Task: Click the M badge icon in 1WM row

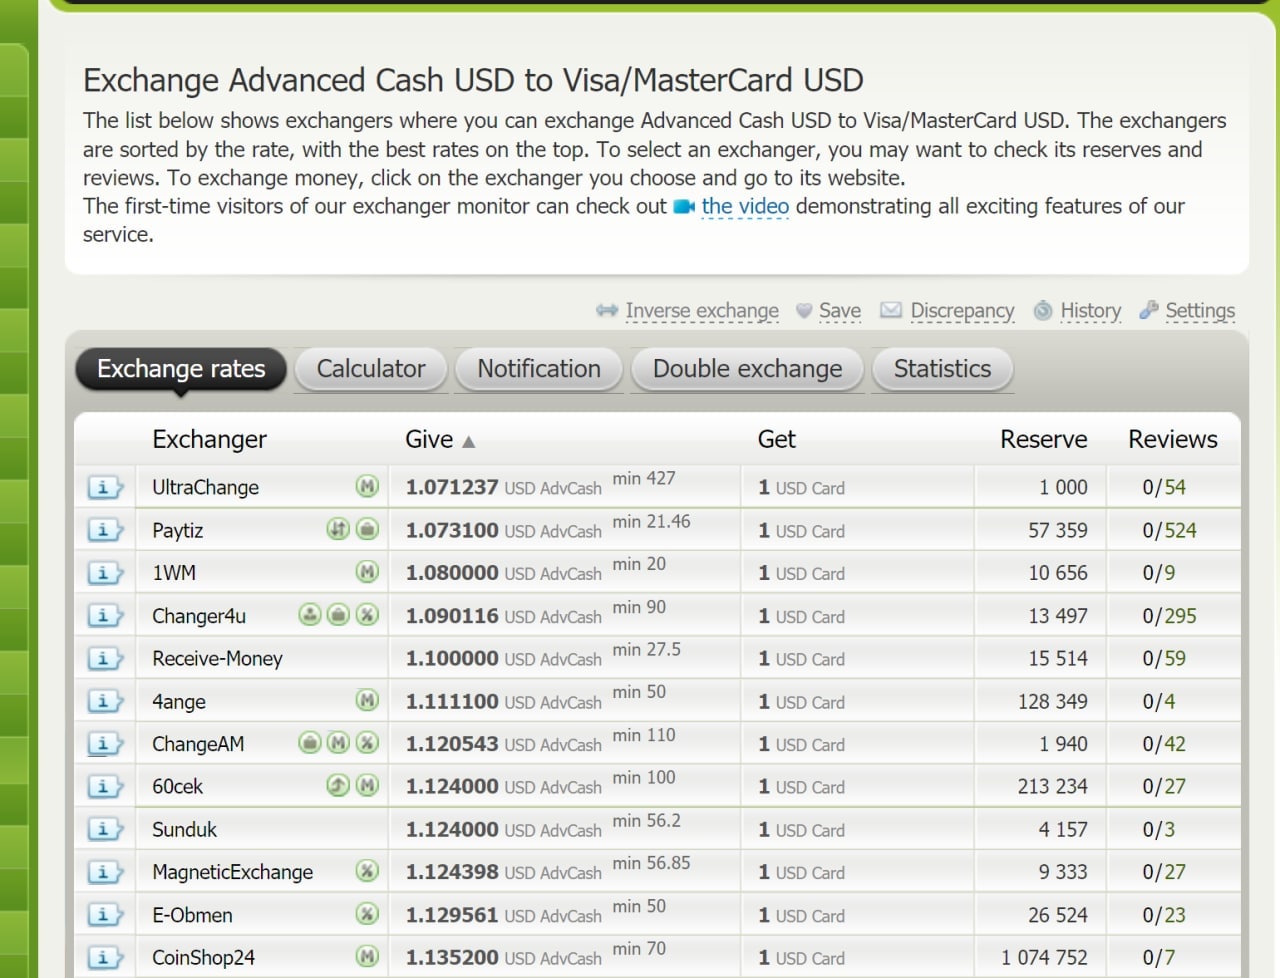Action: tap(367, 572)
